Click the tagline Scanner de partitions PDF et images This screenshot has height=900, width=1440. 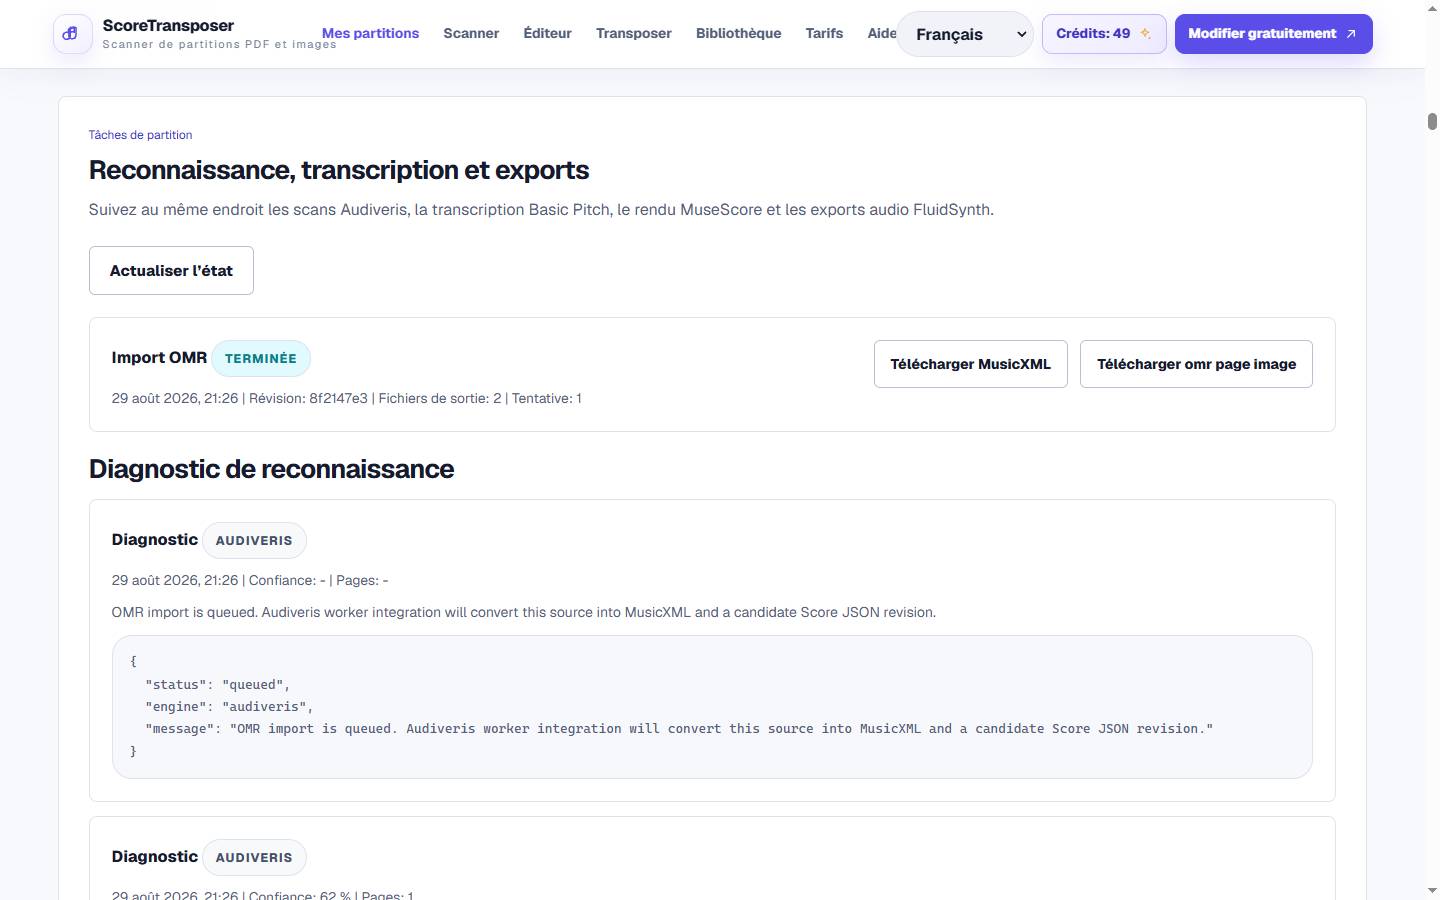[x=219, y=44]
